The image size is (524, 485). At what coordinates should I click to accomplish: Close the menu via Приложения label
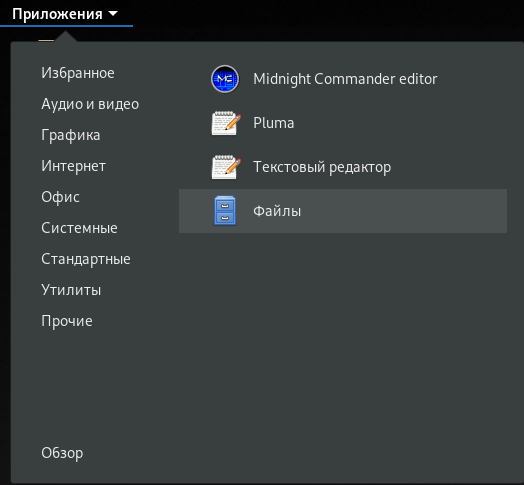tap(57, 14)
